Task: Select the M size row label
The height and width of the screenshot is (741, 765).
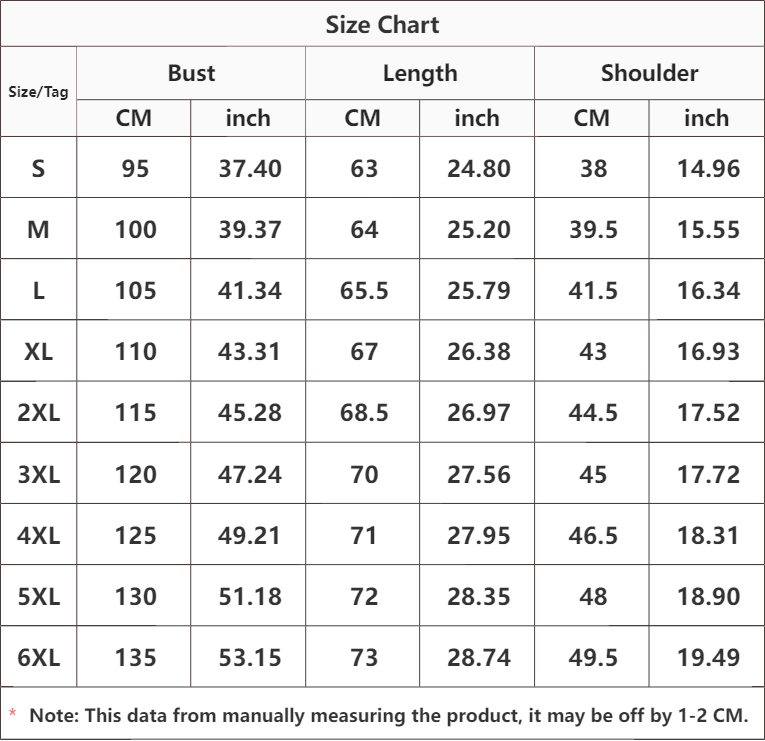Action: click(38, 229)
